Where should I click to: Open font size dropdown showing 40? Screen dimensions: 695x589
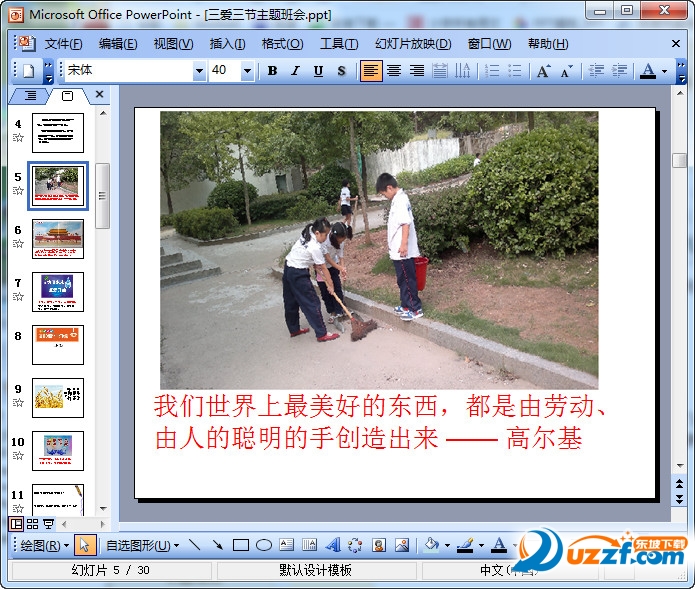[x=247, y=71]
